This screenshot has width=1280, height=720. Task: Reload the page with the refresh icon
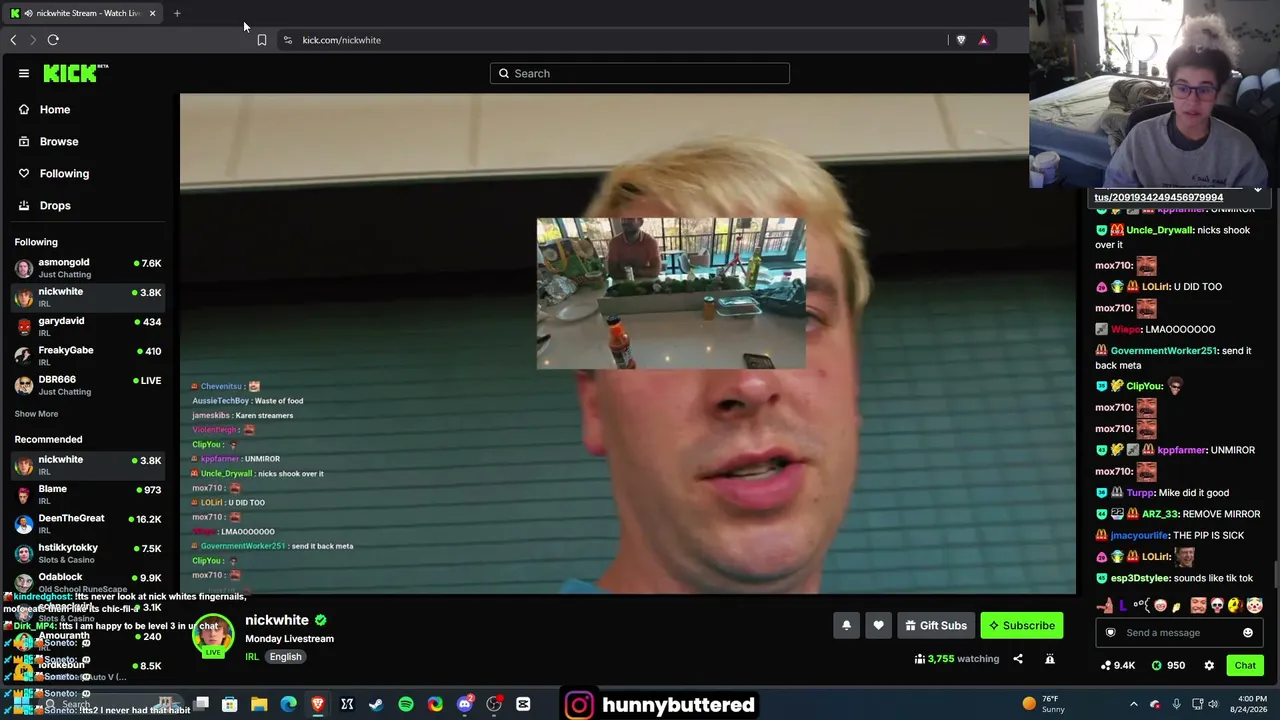tap(53, 40)
